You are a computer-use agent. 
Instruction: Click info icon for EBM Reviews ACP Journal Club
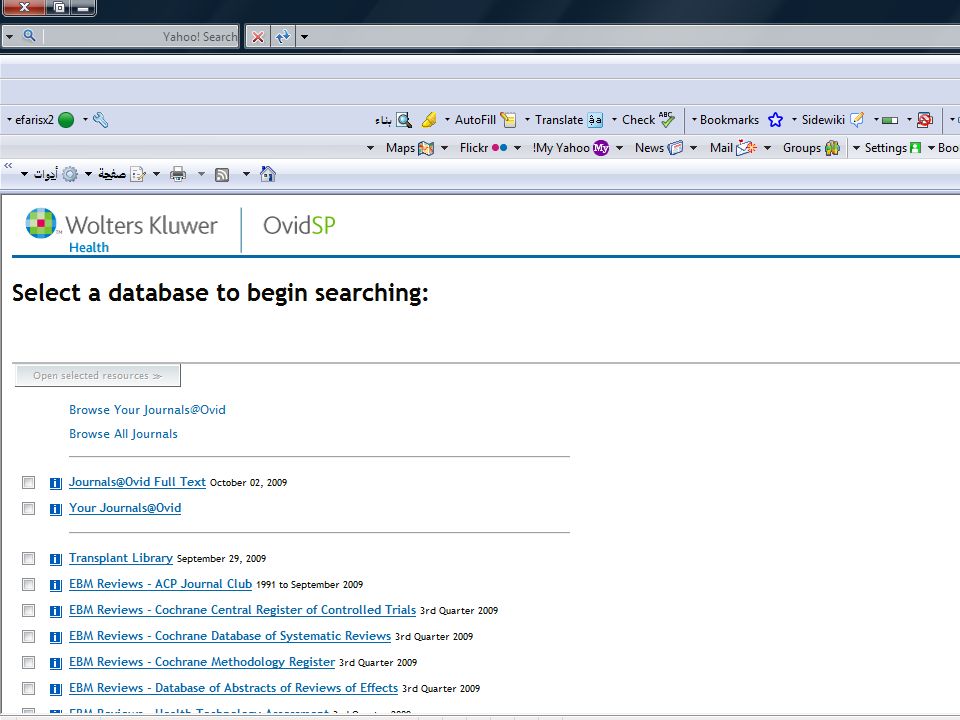point(56,585)
